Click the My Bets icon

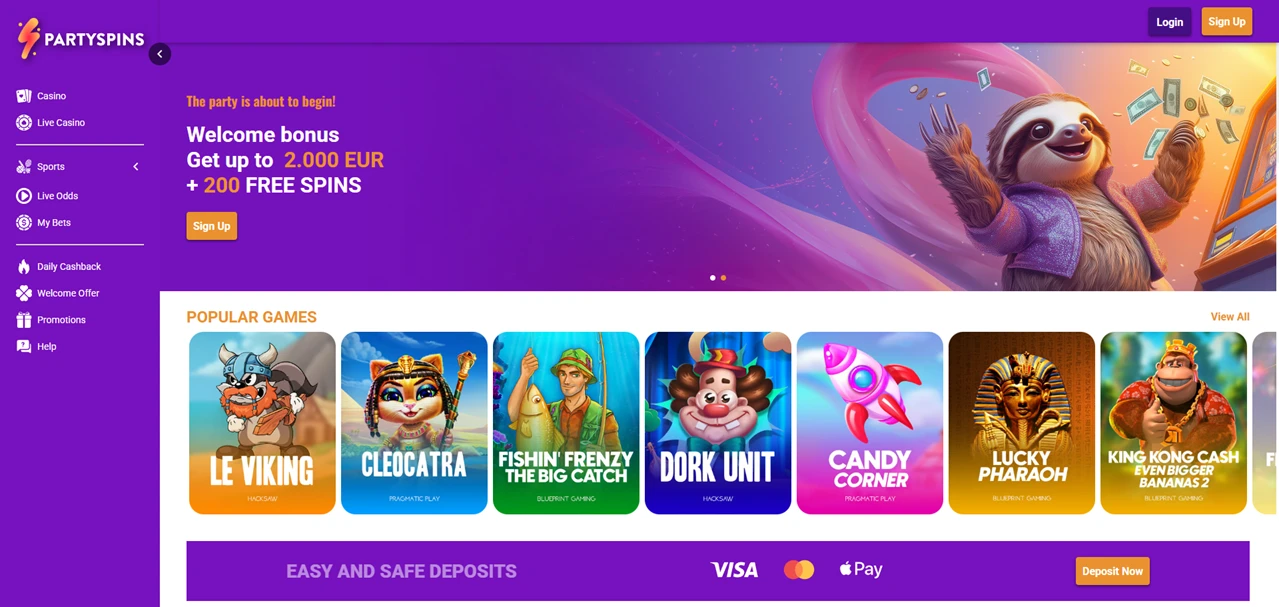(x=24, y=222)
